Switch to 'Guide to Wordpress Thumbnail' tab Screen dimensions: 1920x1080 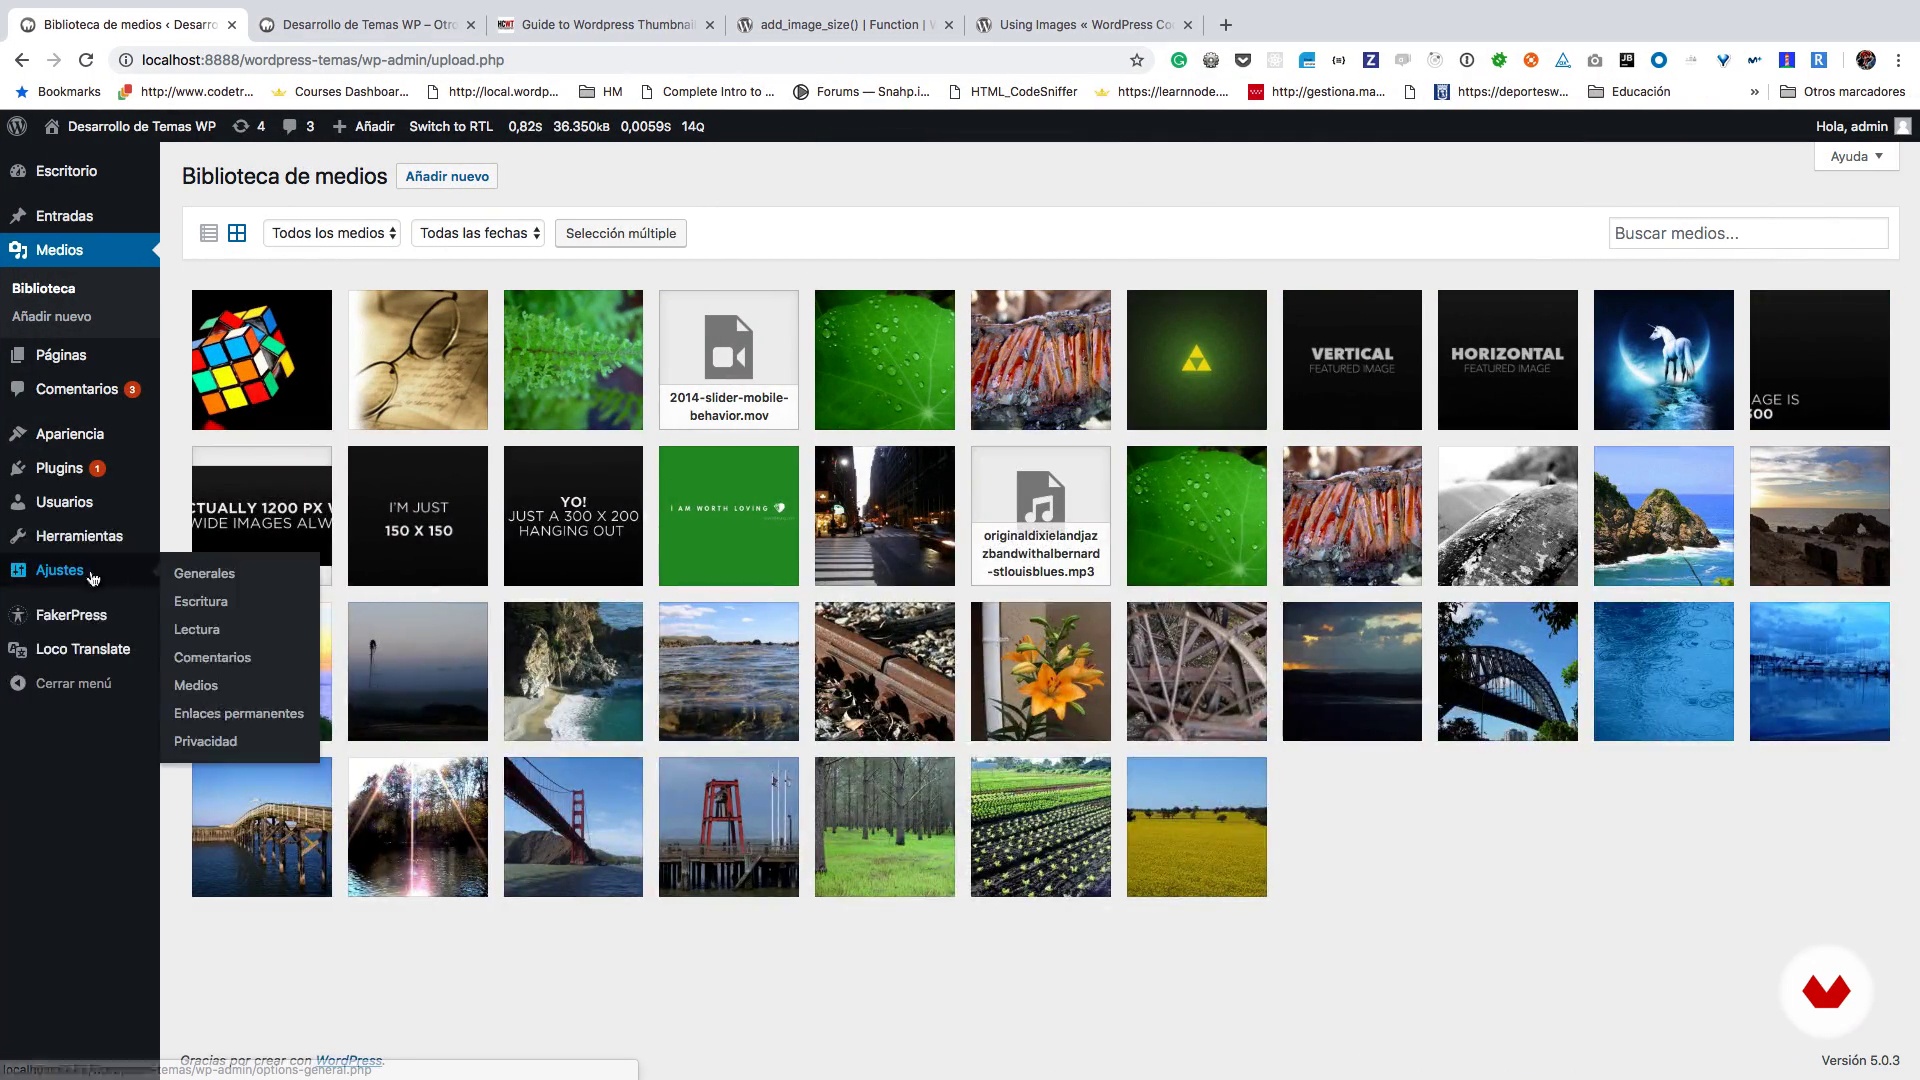pos(607,25)
